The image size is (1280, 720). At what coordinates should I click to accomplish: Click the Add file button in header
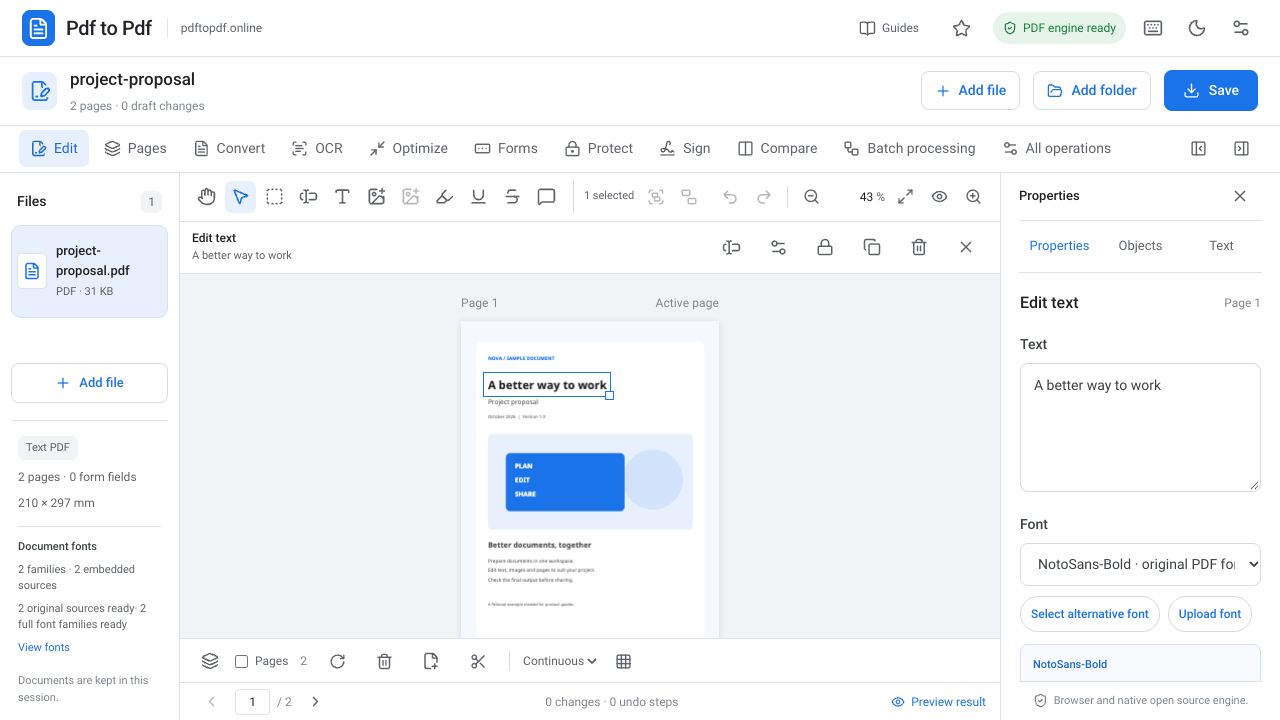(x=970, y=90)
